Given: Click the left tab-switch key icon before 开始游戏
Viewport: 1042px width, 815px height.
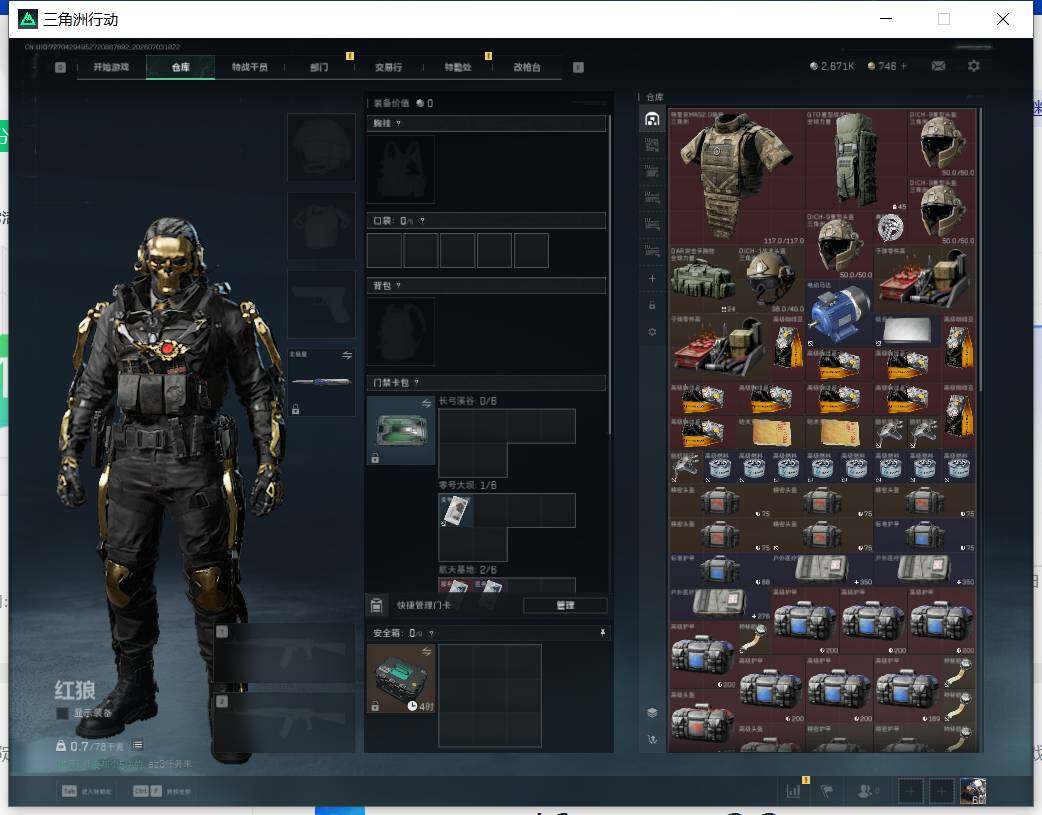Looking at the screenshot, I should [x=60, y=67].
